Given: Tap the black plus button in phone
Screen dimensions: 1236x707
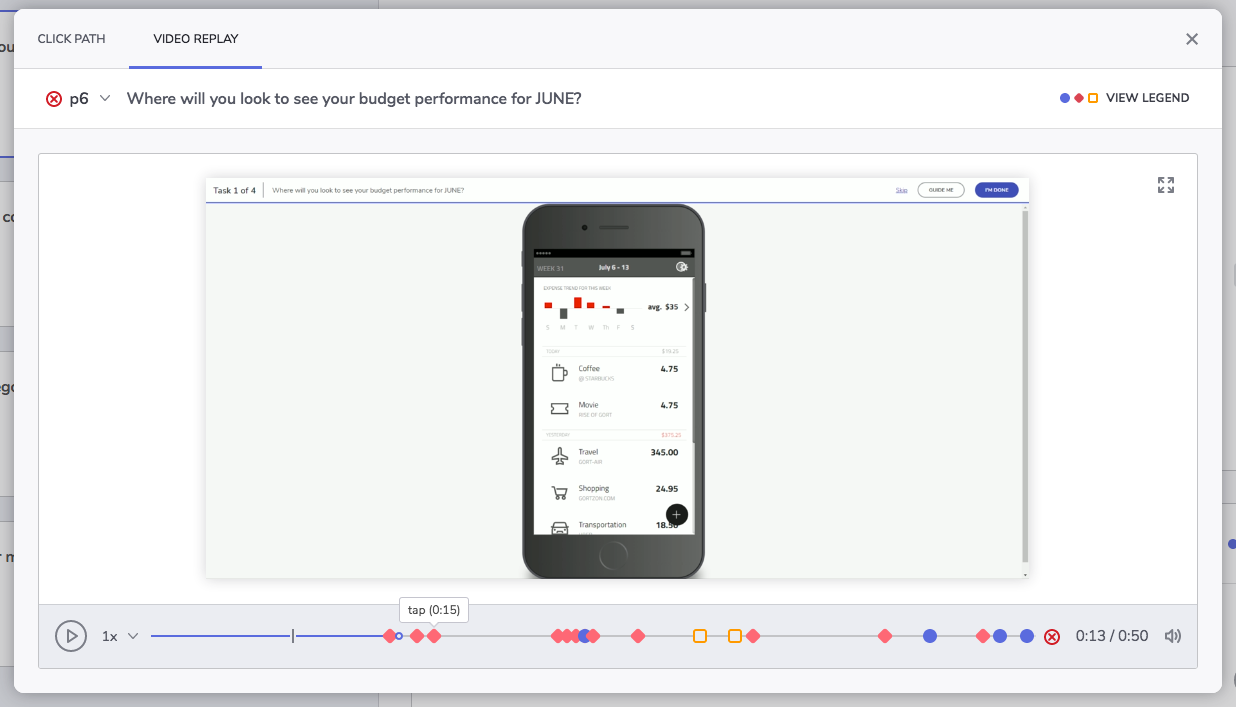Looking at the screenshot, I should (x=677, y=514).
